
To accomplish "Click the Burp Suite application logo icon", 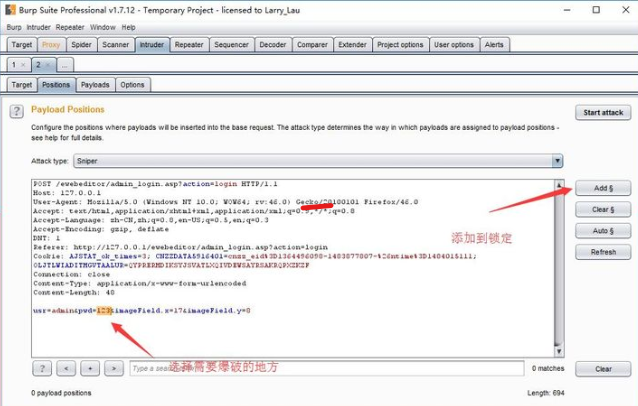I will coord(11,10).
